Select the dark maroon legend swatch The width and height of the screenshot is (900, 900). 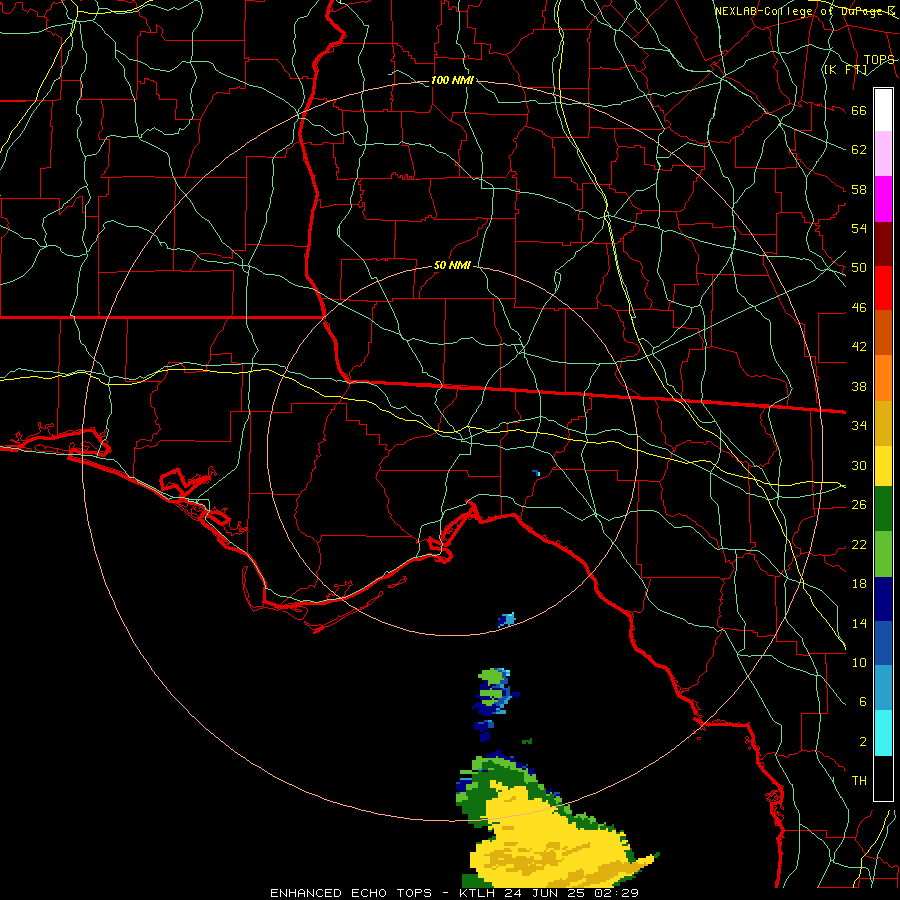tap(883, 244)
